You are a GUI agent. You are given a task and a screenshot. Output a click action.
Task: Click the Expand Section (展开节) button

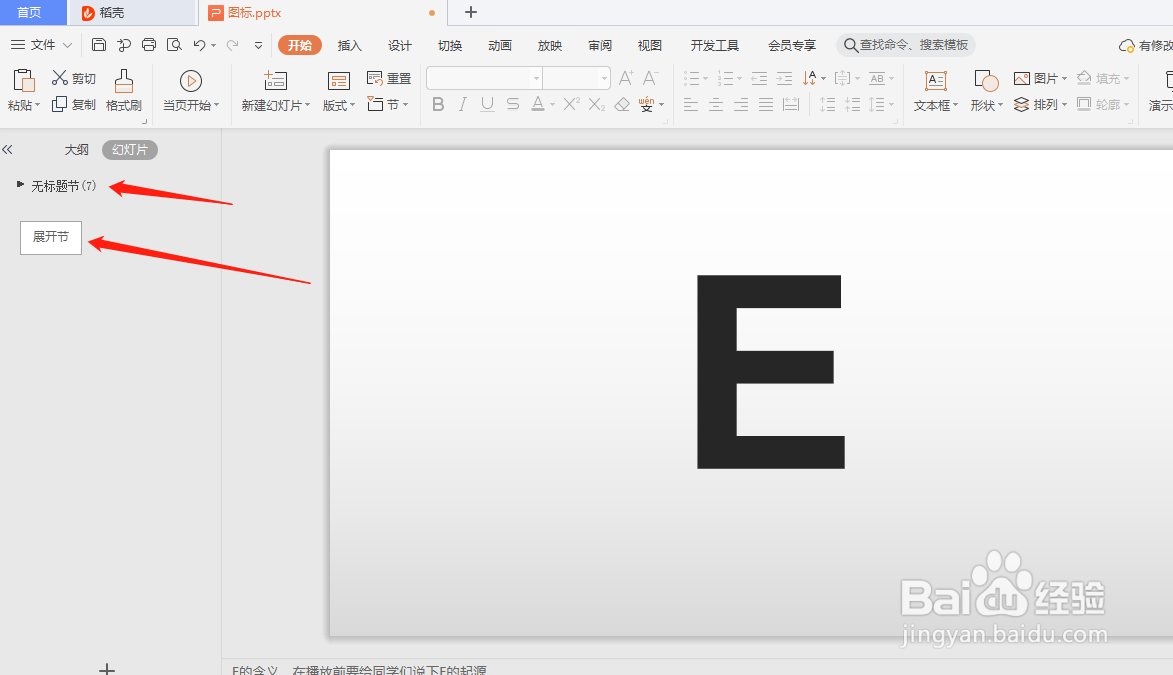pyautogui.click(x=51, y=237)
